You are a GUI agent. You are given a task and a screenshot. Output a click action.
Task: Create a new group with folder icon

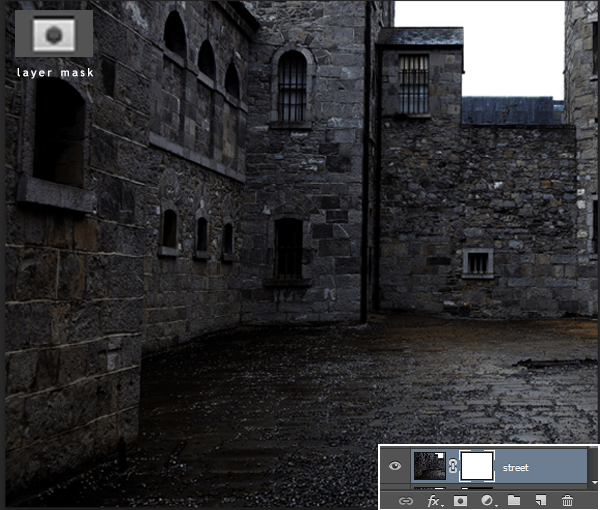514,499
